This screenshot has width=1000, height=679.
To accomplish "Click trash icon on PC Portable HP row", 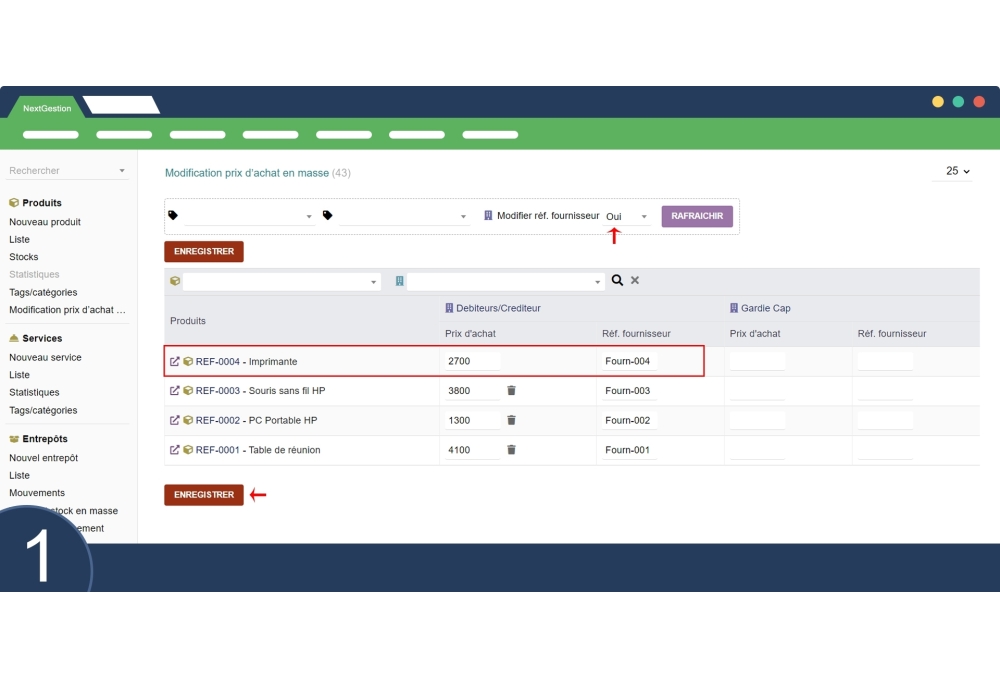I will coord(511,421).
